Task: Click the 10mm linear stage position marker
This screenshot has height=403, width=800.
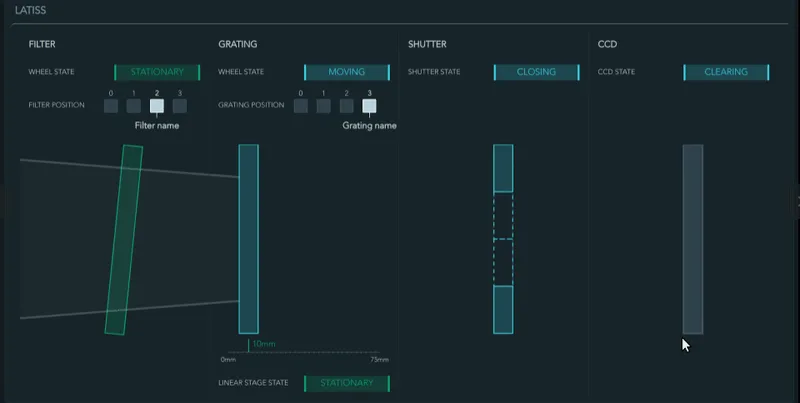Action: point(262,344)
